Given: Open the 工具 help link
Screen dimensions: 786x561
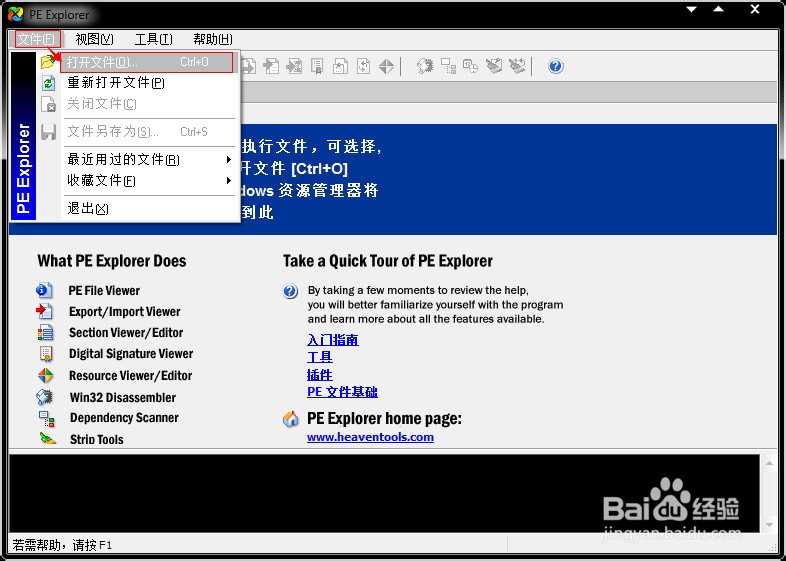Looking at the screenshot, I should (319, 357).
